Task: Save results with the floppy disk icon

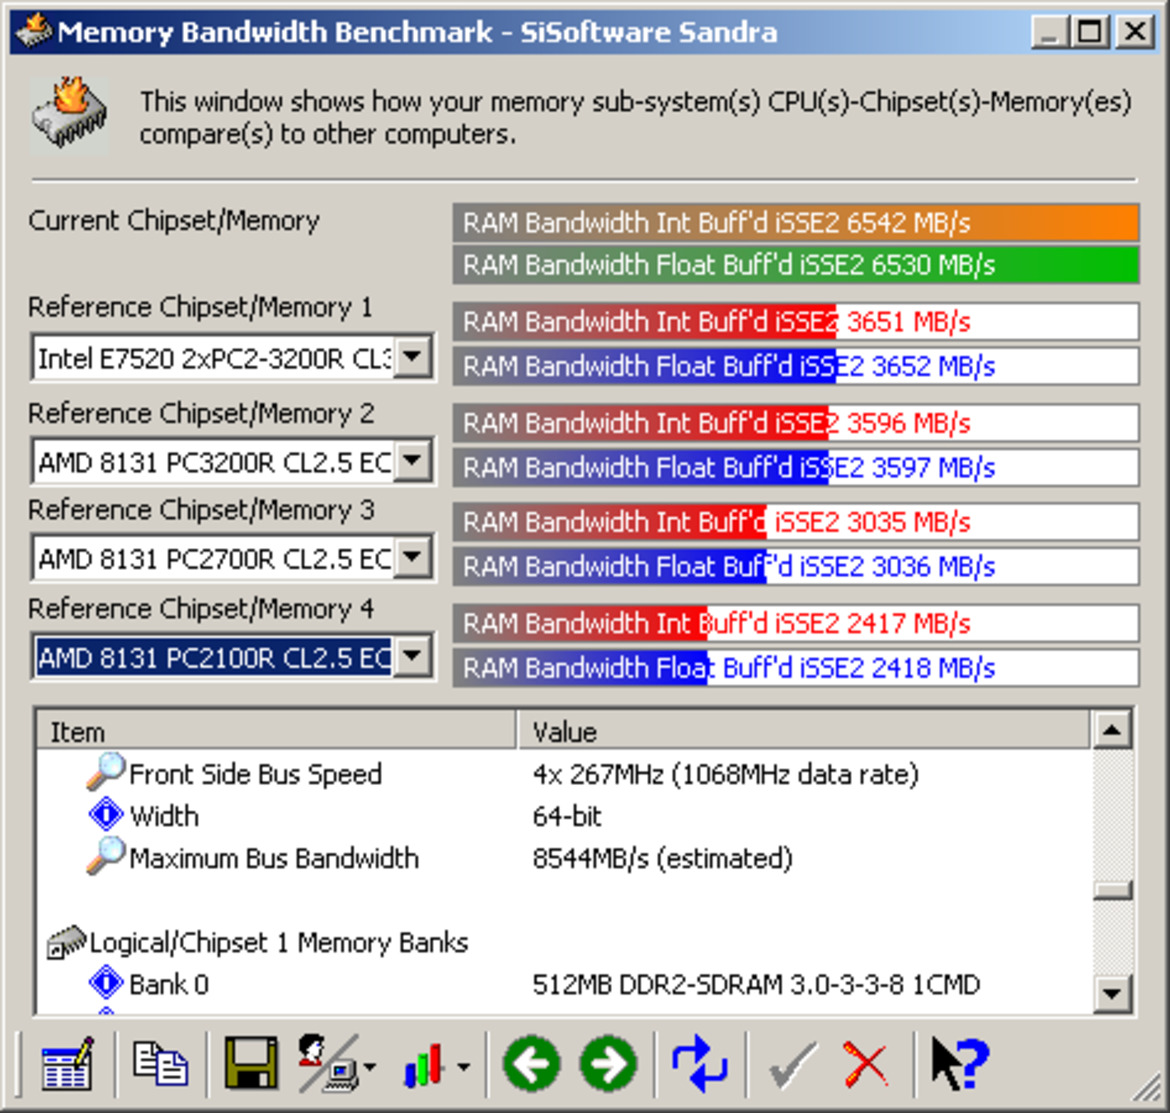Action: (x=251, y=1062)
